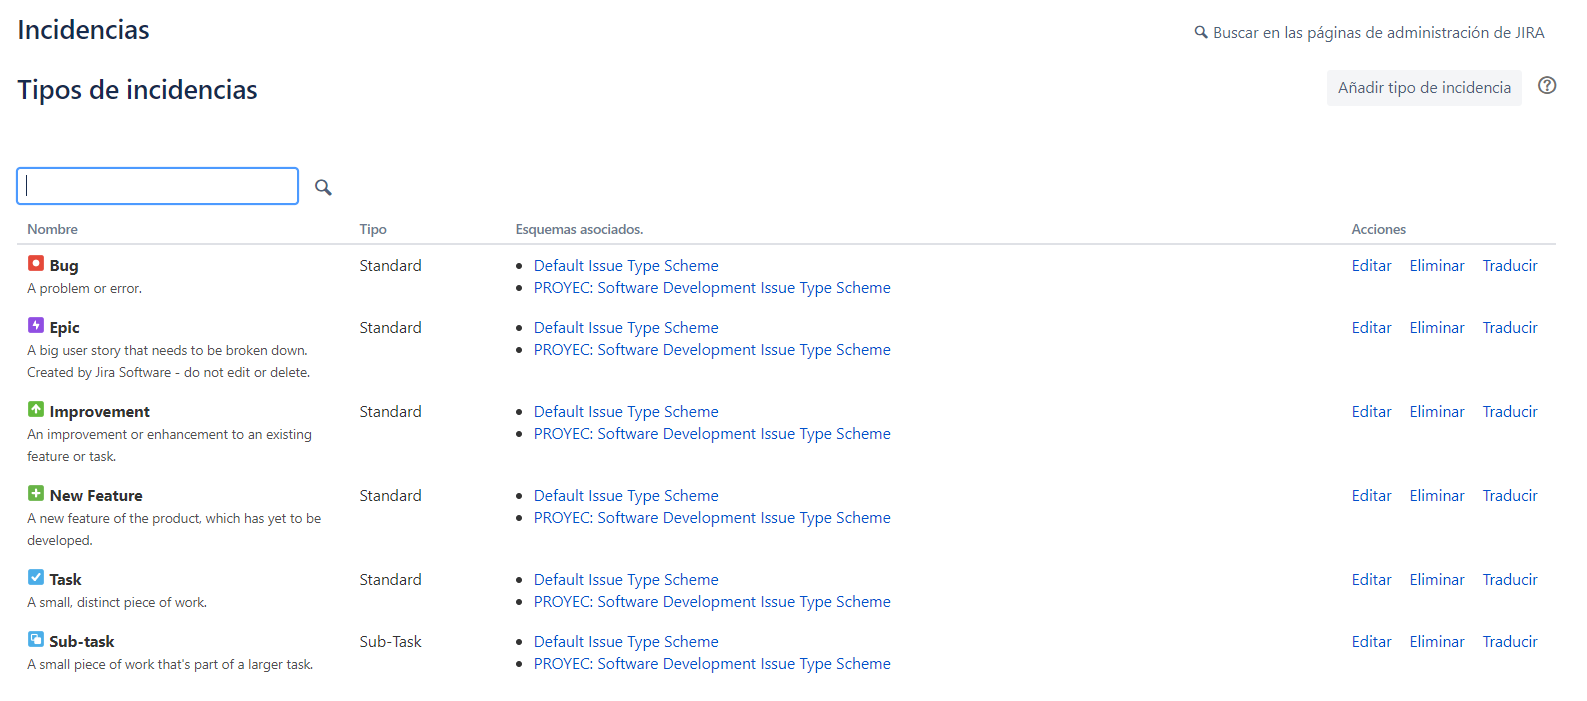Screen dimensions: 1587x701
Task: Click Editar for the Bug row
Action: (1371, 266)
